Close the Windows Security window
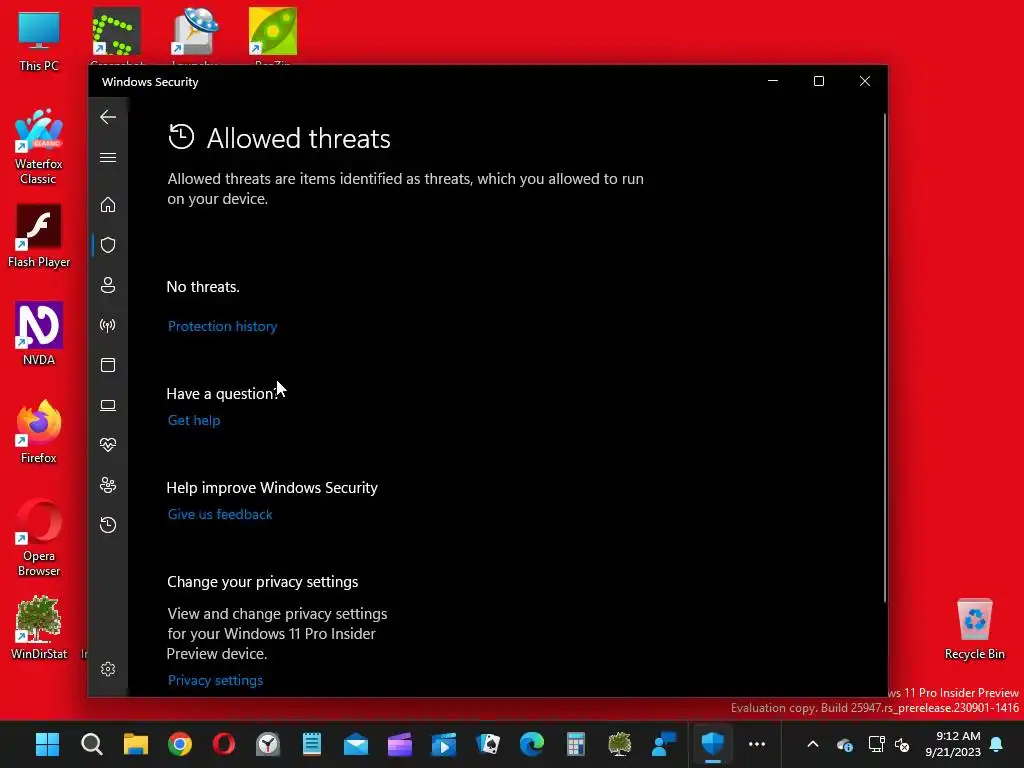The image size is (1024, 768). [x=865, y=81]
